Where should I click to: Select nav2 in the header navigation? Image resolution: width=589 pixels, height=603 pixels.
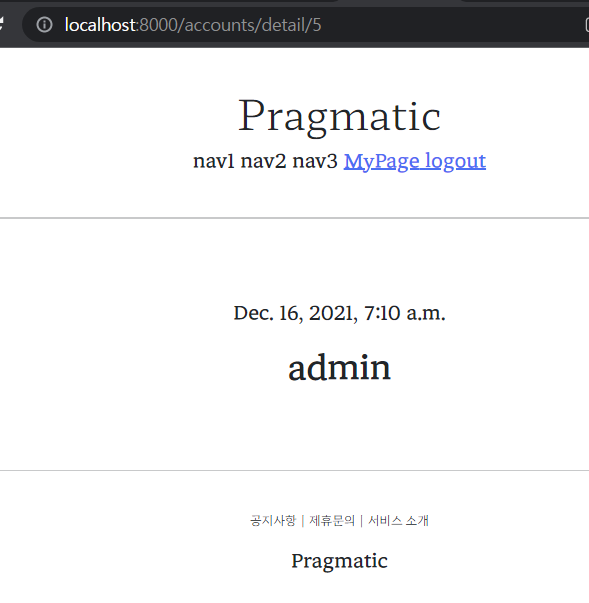pos(263,161)
